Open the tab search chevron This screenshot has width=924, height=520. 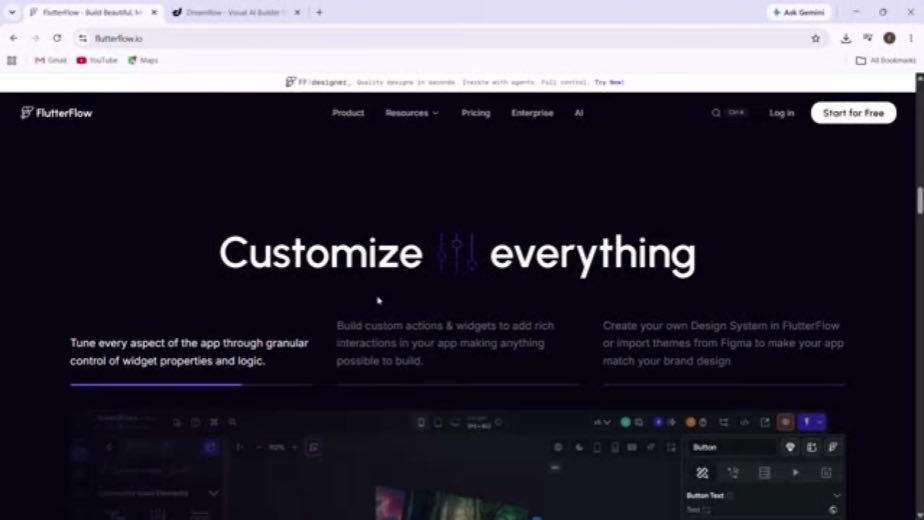[12, 12]
